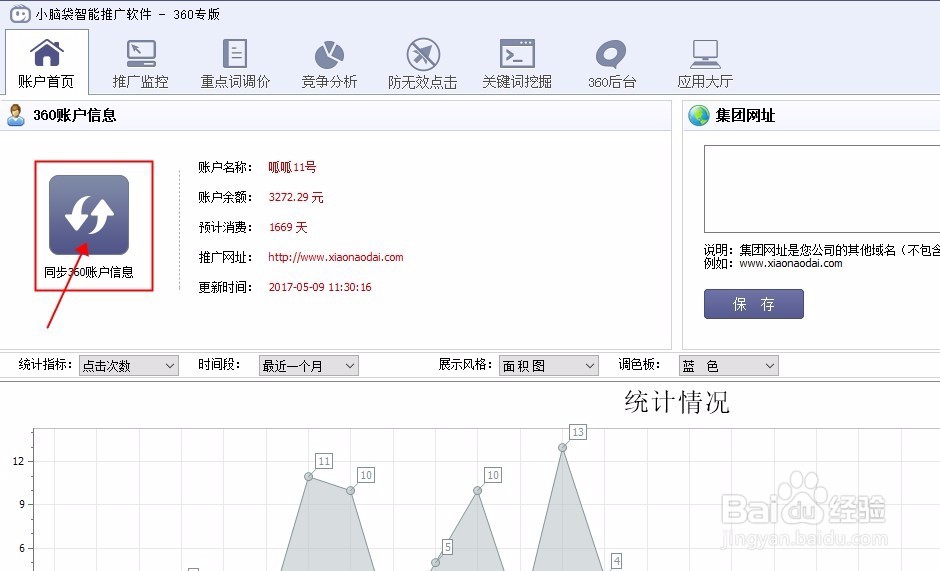Click the 360账户信息 panel heading
Image resolution: width=940 pixels, height=571 pixels.
74,115
